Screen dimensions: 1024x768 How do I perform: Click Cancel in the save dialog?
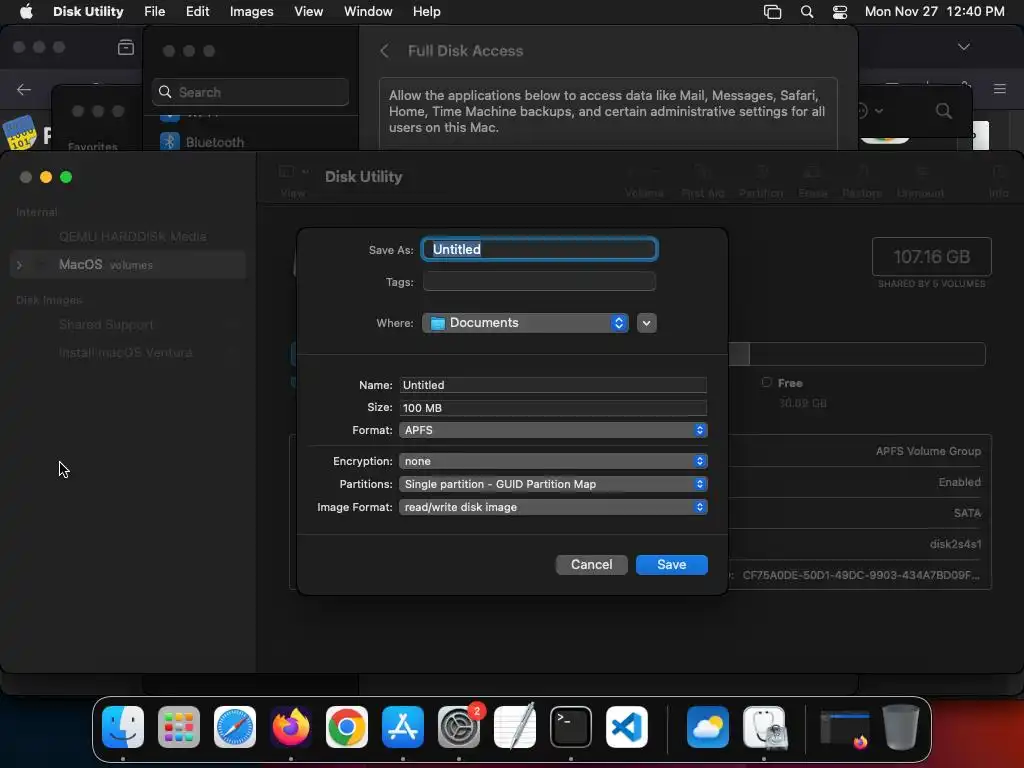tap(591, 564)
